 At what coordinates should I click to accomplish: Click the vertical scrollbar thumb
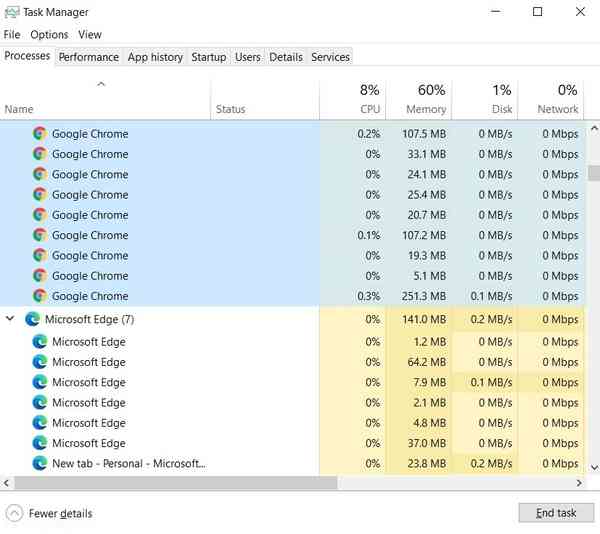tap(594, 173)
